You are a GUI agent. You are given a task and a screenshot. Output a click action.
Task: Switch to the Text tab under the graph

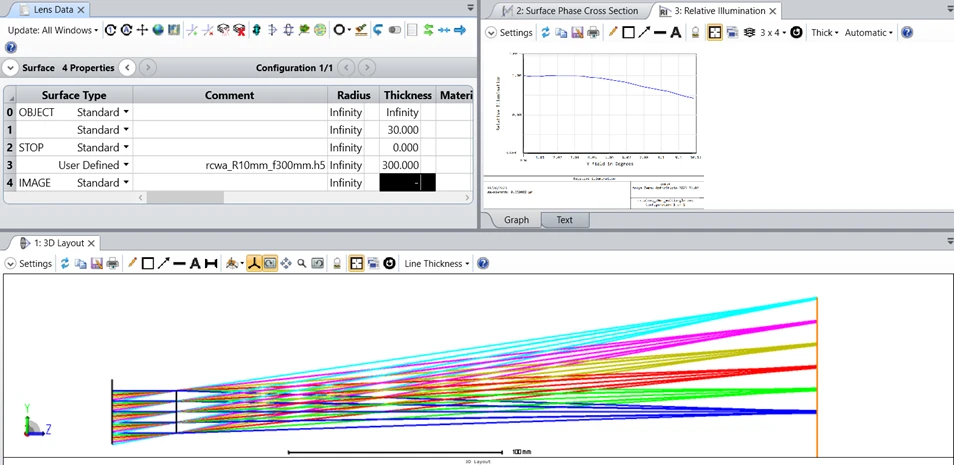[565, 220]
